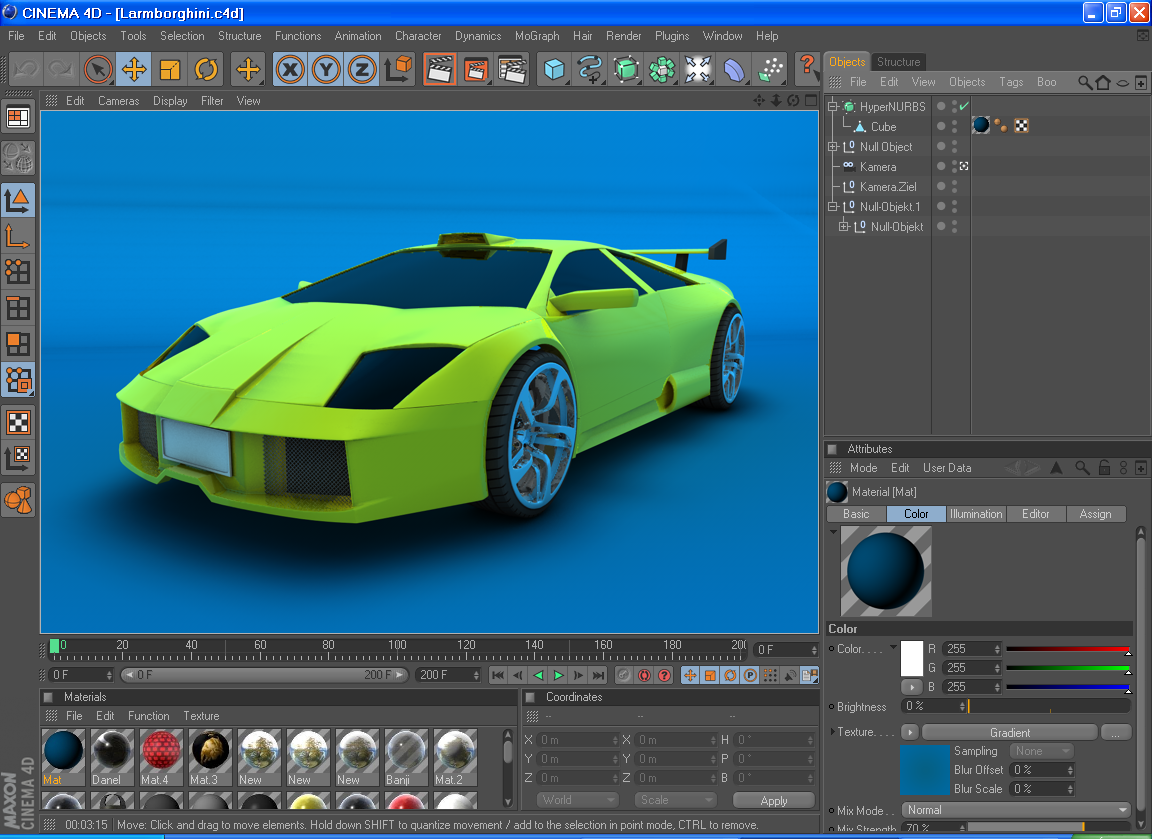This screenshot has height=839, width=1152.
Task: Switch to Object Axis mode
Action: [x=18, y=237]
